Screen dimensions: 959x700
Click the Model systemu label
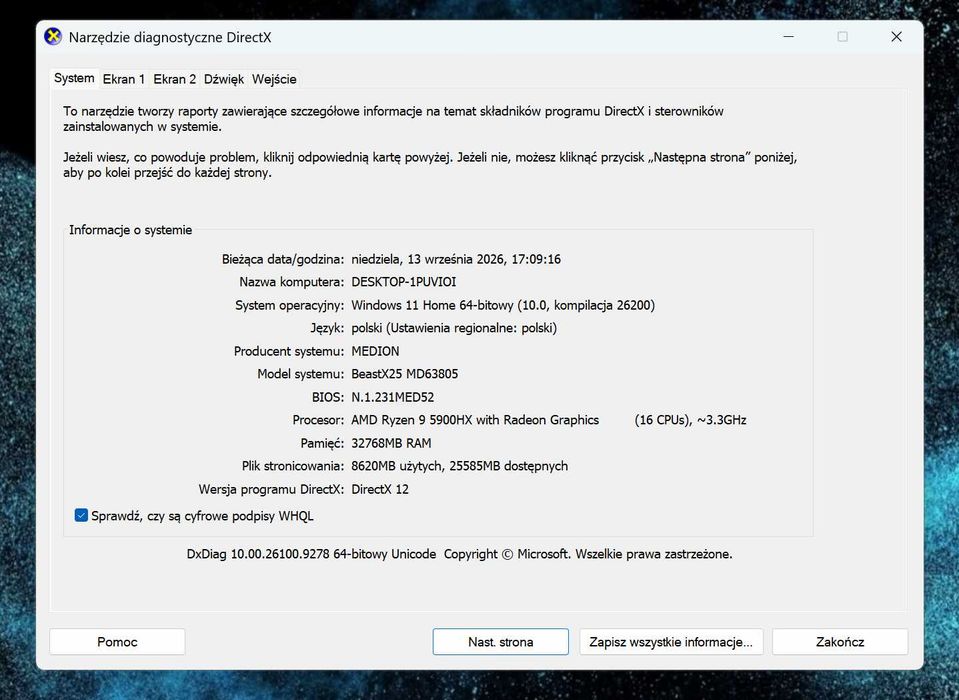point(300,374)
